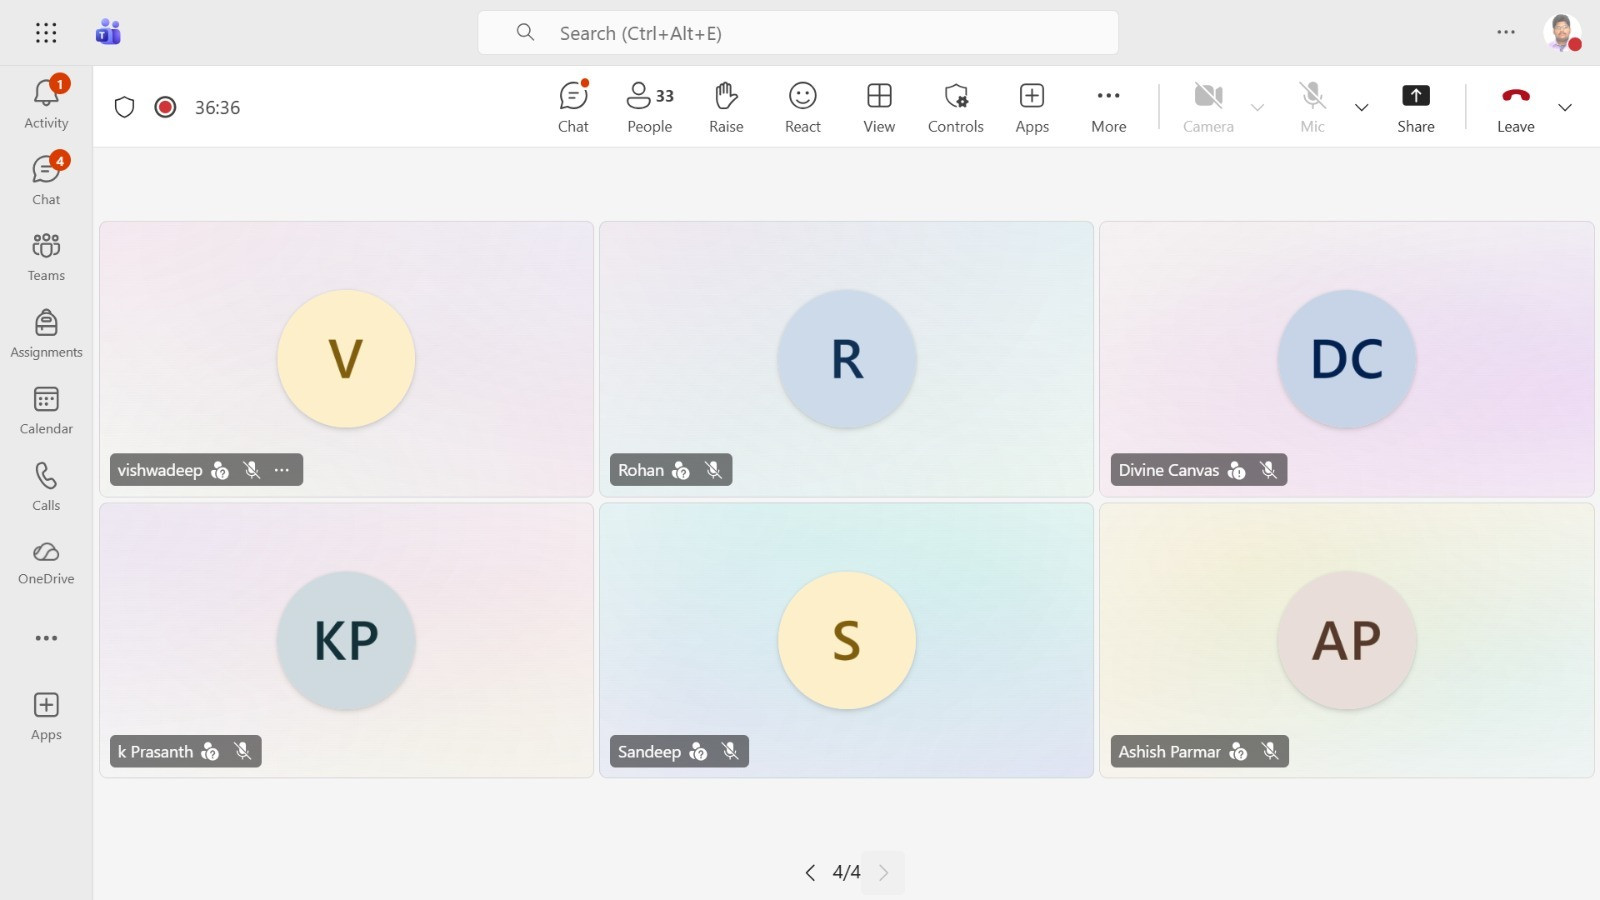Expand the Leave options dropdown arrow

point(1565,107)
